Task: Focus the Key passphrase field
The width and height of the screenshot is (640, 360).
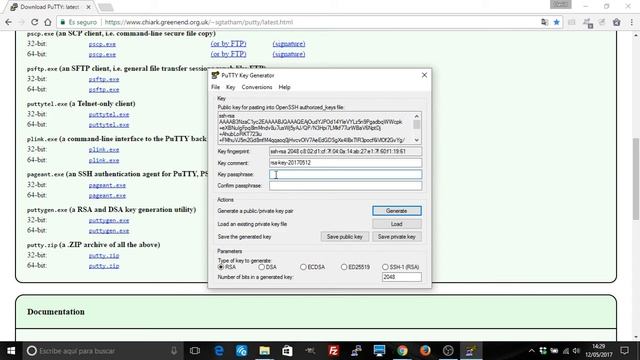Action: [x=345, y=174]
